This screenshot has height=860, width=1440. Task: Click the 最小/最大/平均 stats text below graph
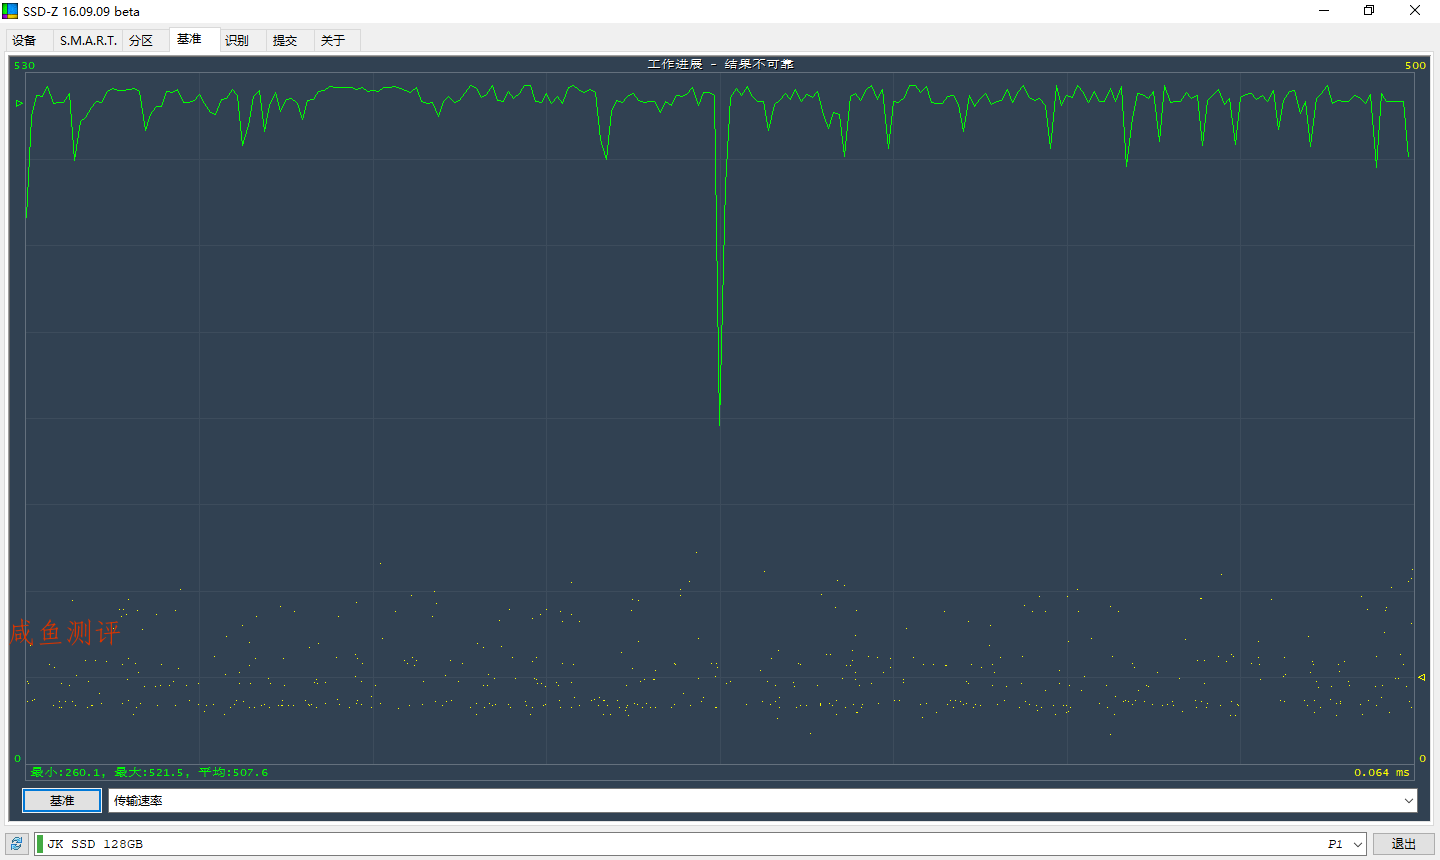150,773
